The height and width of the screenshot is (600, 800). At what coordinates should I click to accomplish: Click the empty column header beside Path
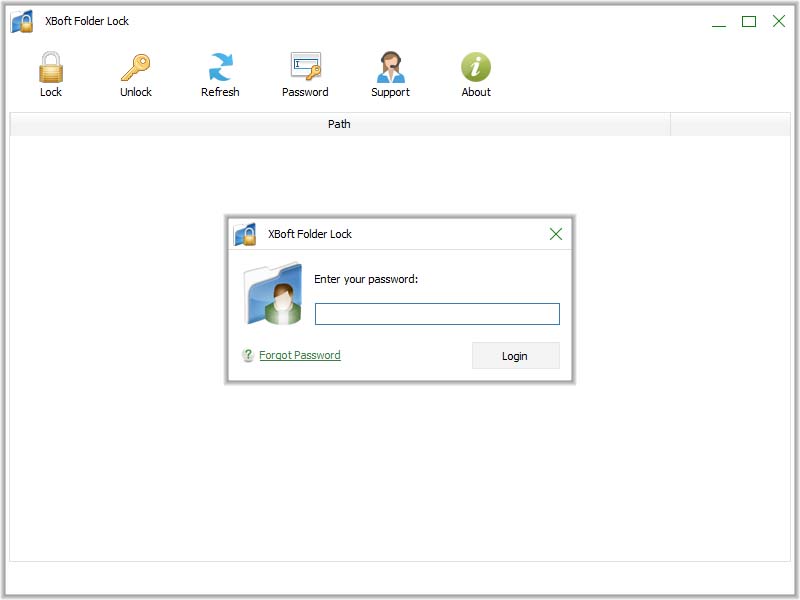tap(730, 124)
